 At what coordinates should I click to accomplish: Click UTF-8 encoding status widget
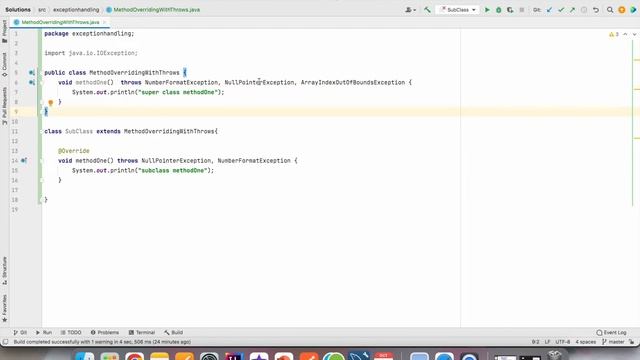pyautogui.click(x=562, y=342)
